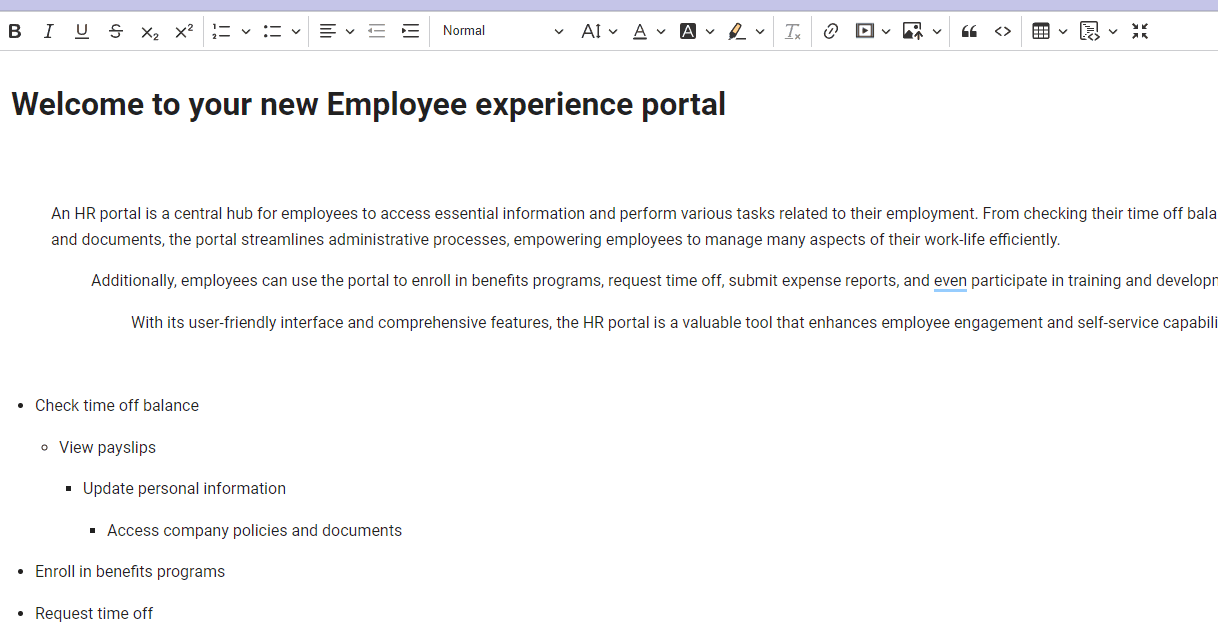Click the underlined word 'even'
This screenshot has height=644, width=1218.
click(x=950, y=281)
